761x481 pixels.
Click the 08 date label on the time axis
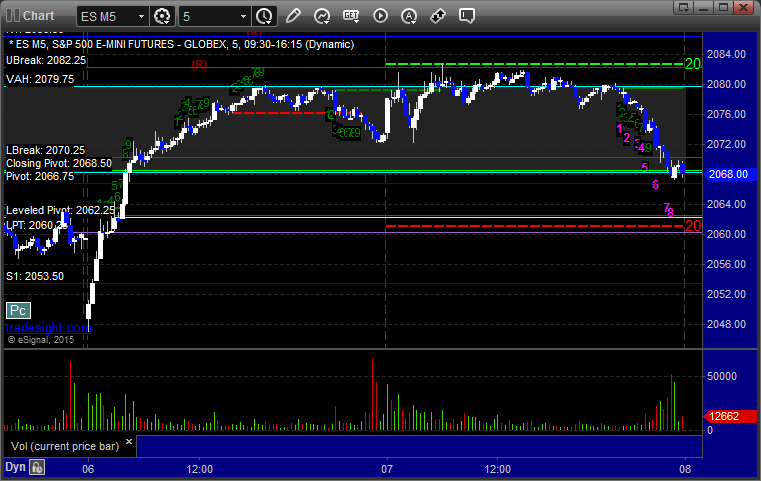point(685,469)
